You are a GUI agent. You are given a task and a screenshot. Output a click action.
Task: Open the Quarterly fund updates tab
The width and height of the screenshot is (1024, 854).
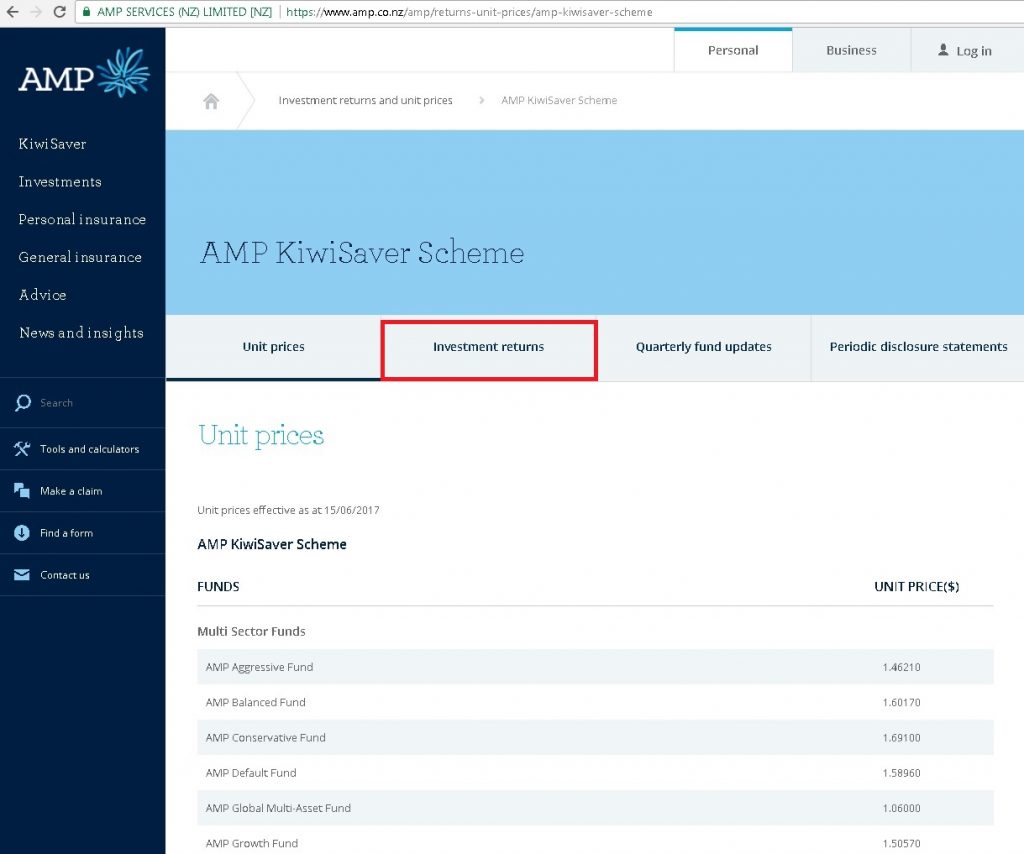704,347
